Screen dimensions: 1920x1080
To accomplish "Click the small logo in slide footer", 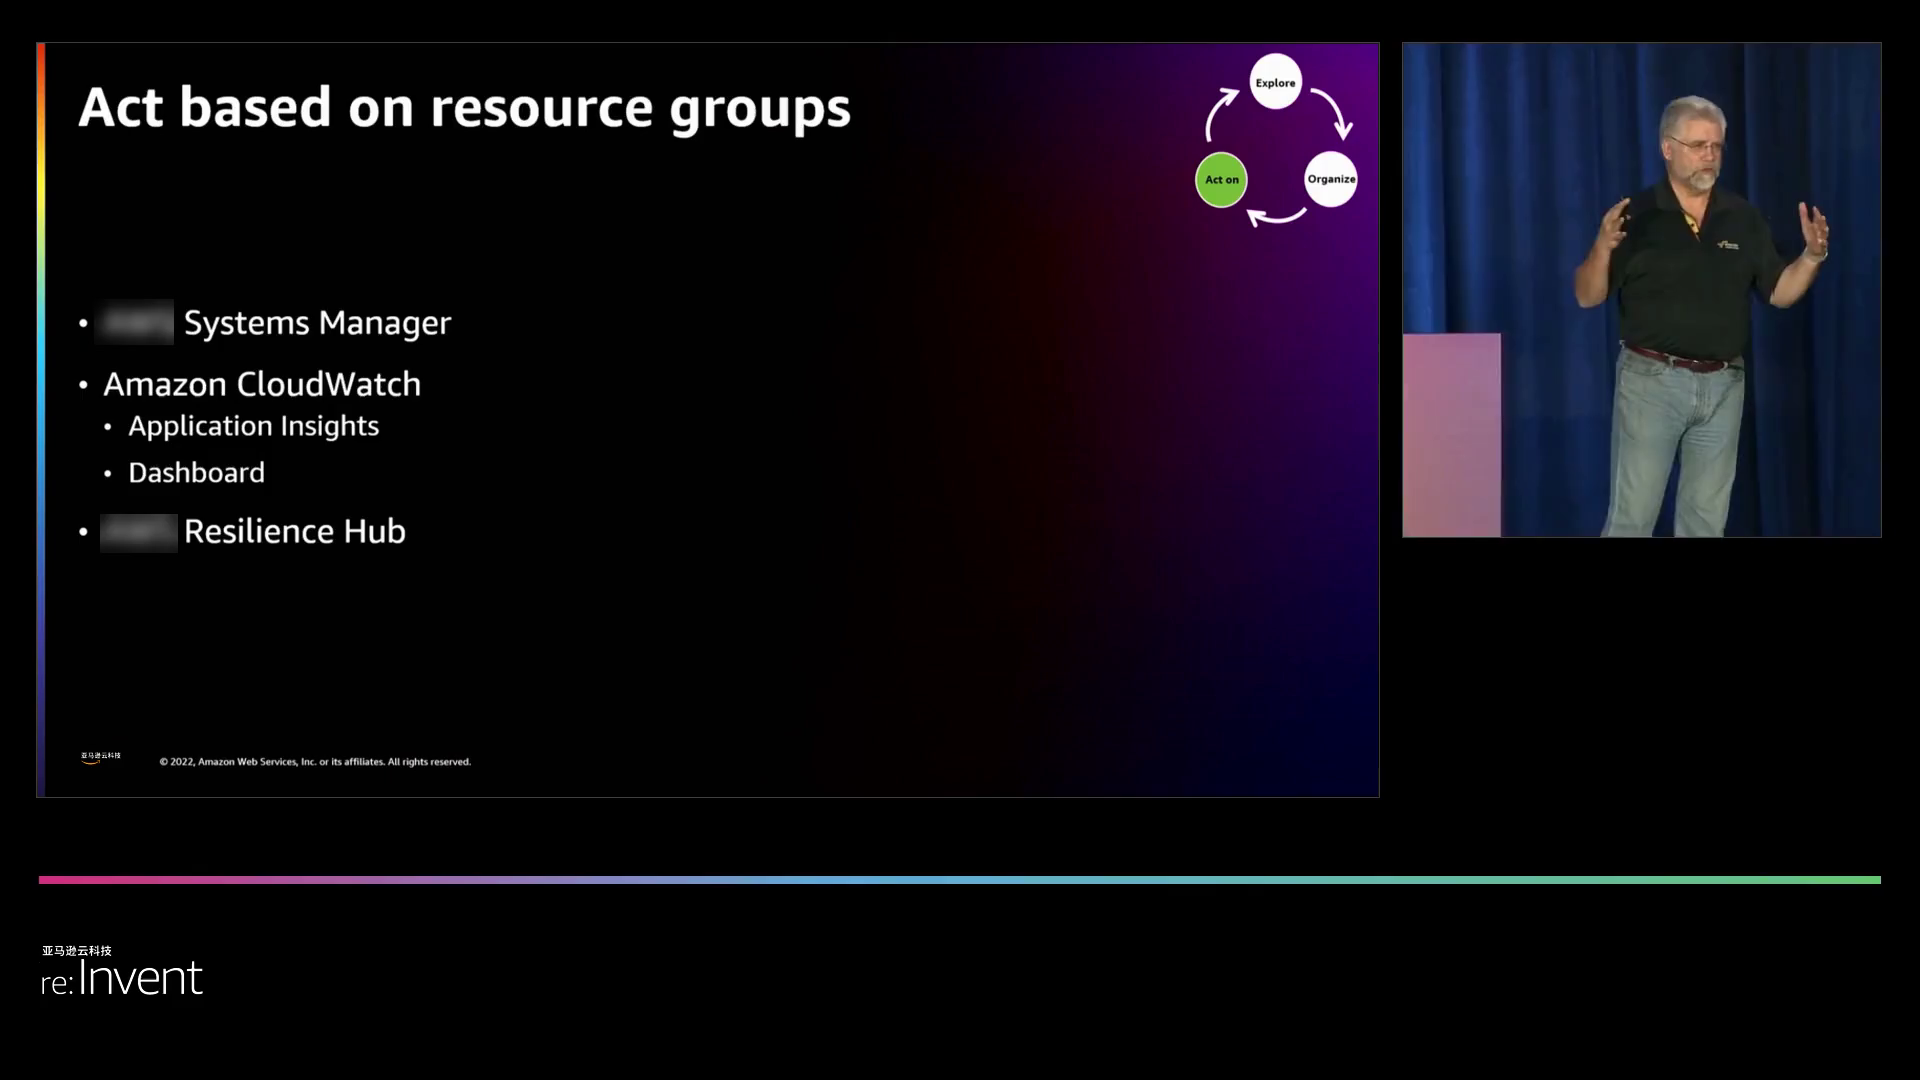I will click(100, 758).
